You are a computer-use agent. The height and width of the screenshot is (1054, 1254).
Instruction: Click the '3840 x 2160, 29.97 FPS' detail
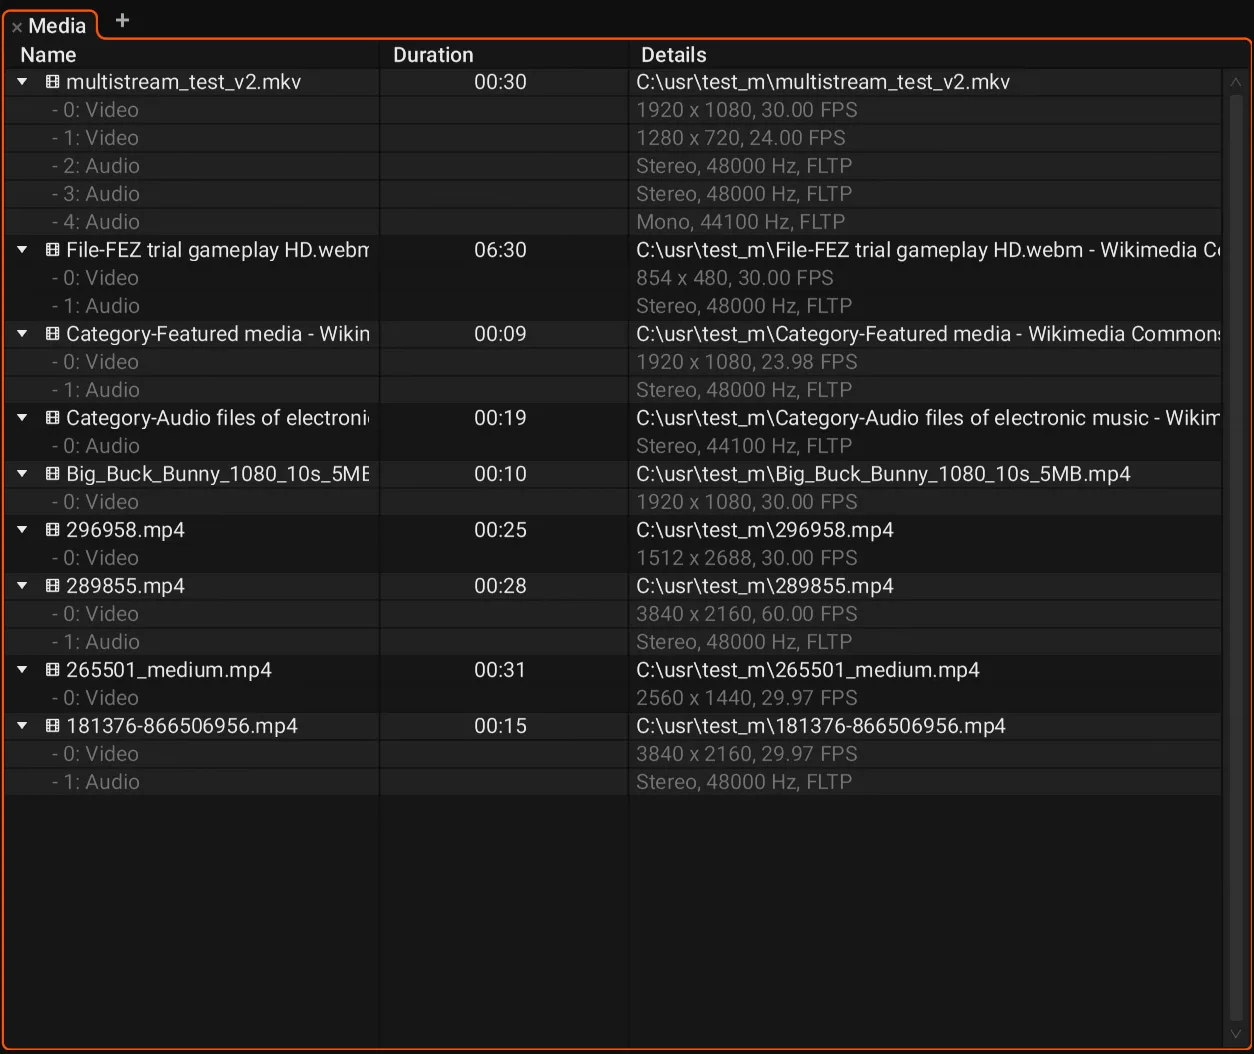746,754
